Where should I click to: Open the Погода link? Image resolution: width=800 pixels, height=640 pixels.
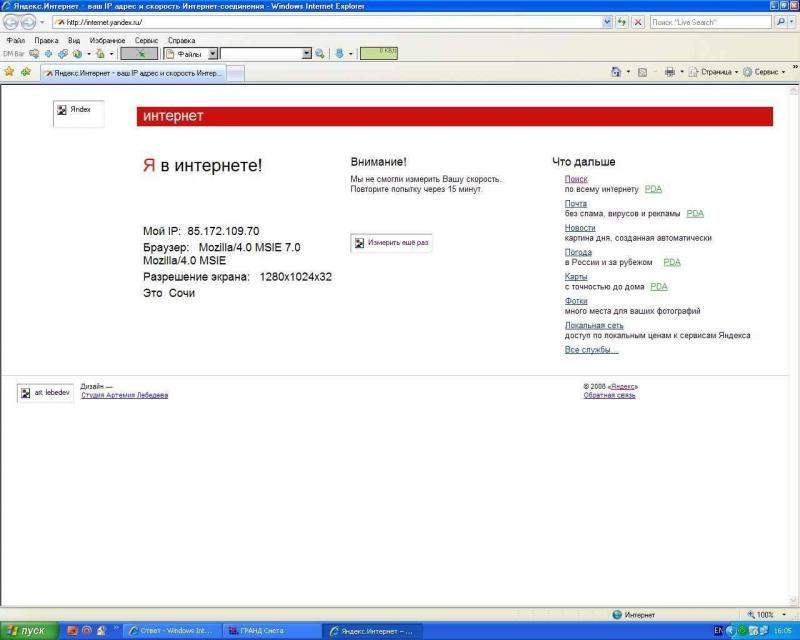click(x=578, y=252)
